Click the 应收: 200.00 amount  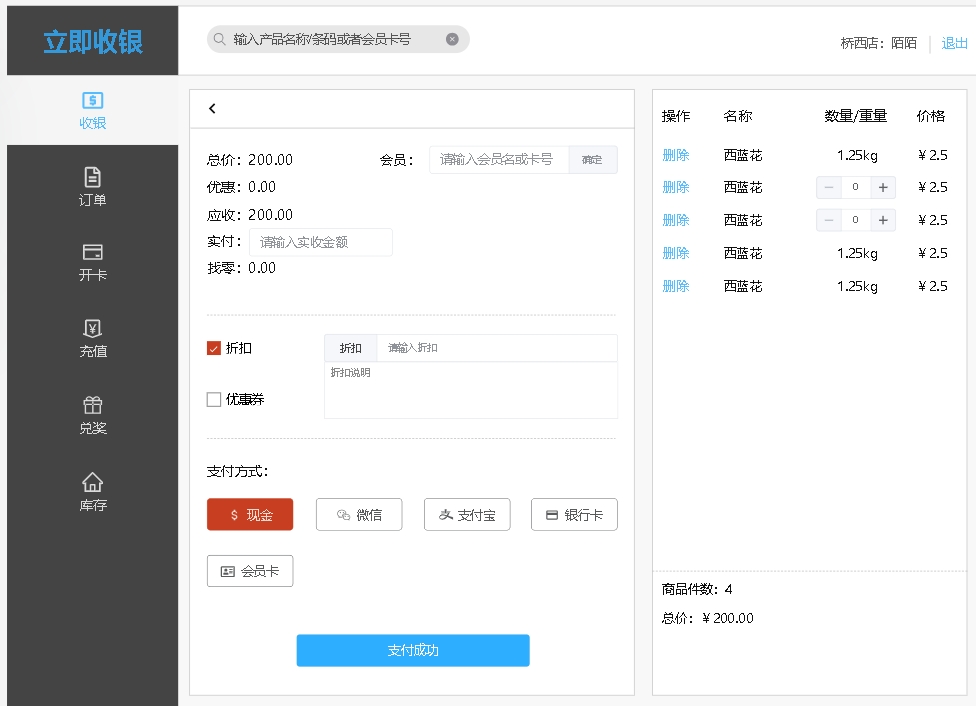coord(250,215)
